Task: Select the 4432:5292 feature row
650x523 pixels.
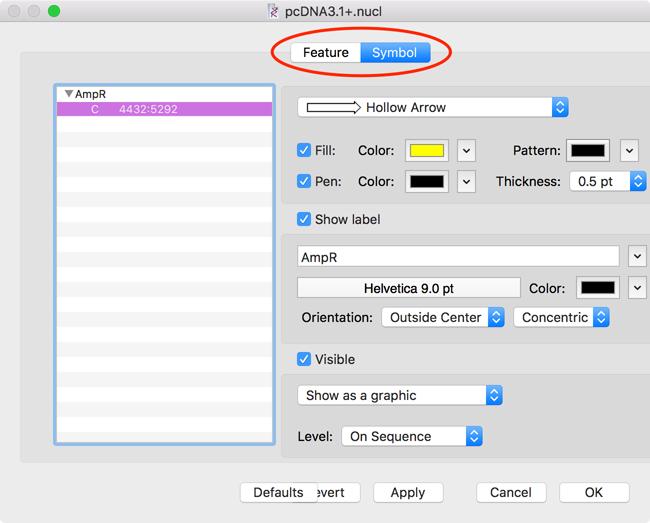Action: click(x=165, y=109)
